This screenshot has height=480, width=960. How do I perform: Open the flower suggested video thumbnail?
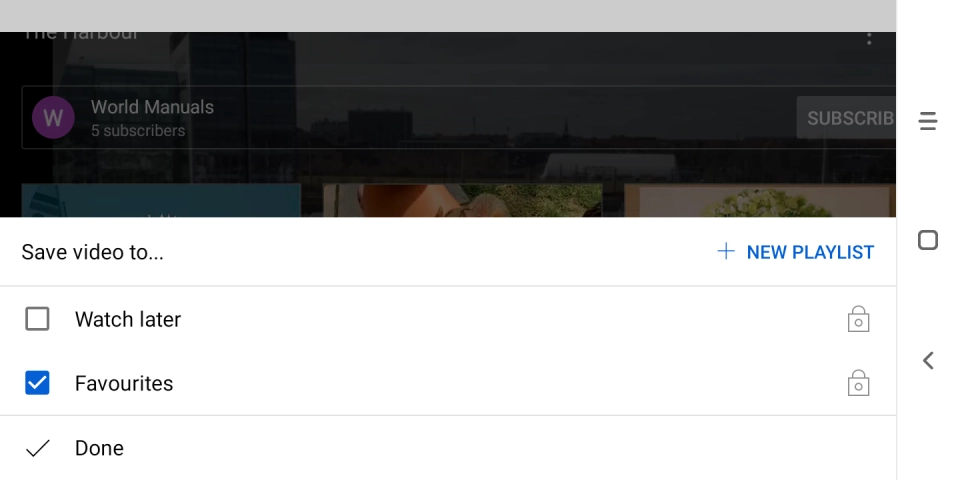(760, 200)
